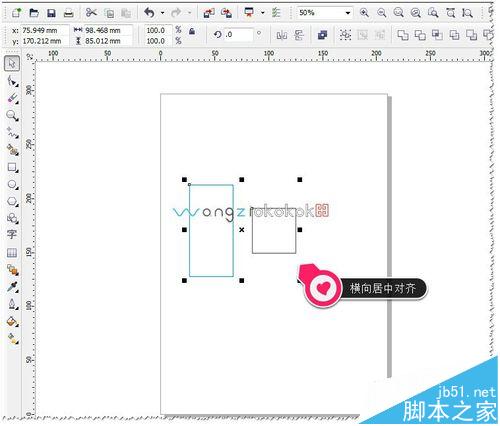Click the Simplify shapes icon
500x426 pixels.
click(454, 35)
